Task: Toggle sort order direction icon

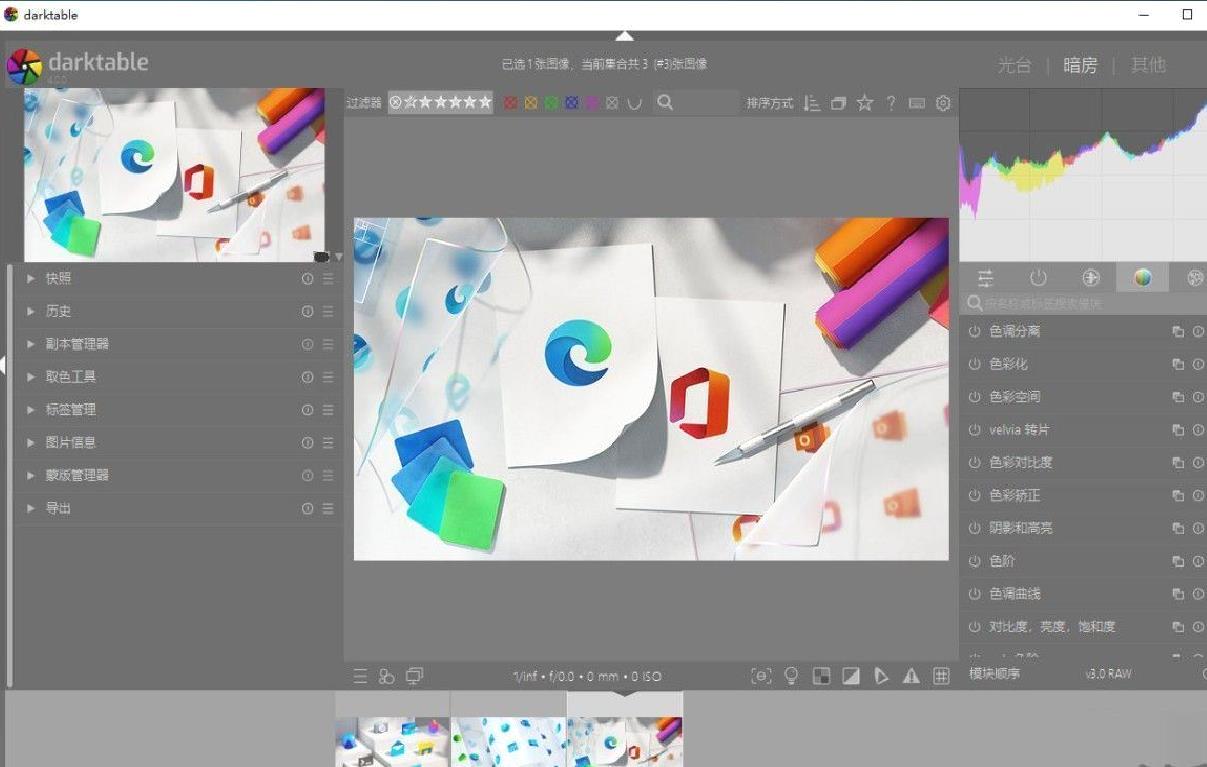Action: tap(812, 103)
